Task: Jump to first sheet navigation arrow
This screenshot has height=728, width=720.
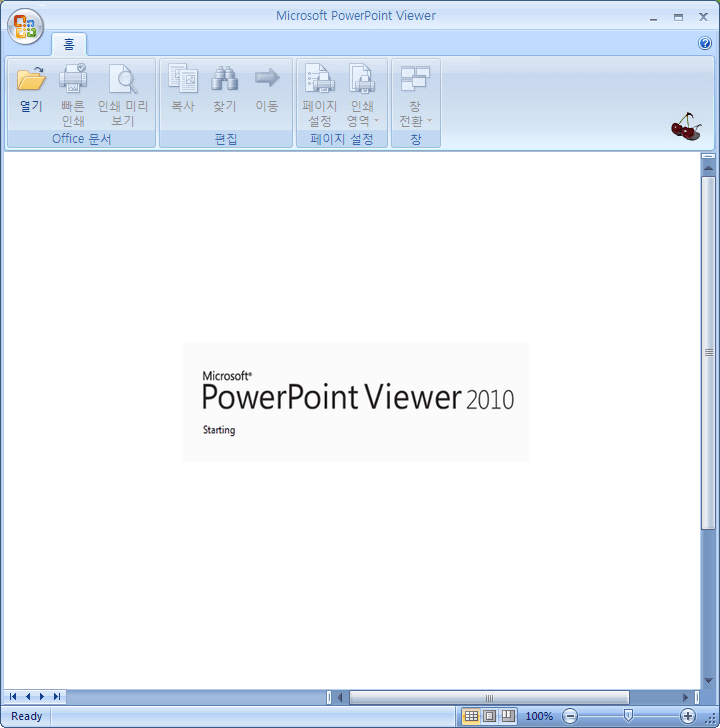Action: [13, 696]
